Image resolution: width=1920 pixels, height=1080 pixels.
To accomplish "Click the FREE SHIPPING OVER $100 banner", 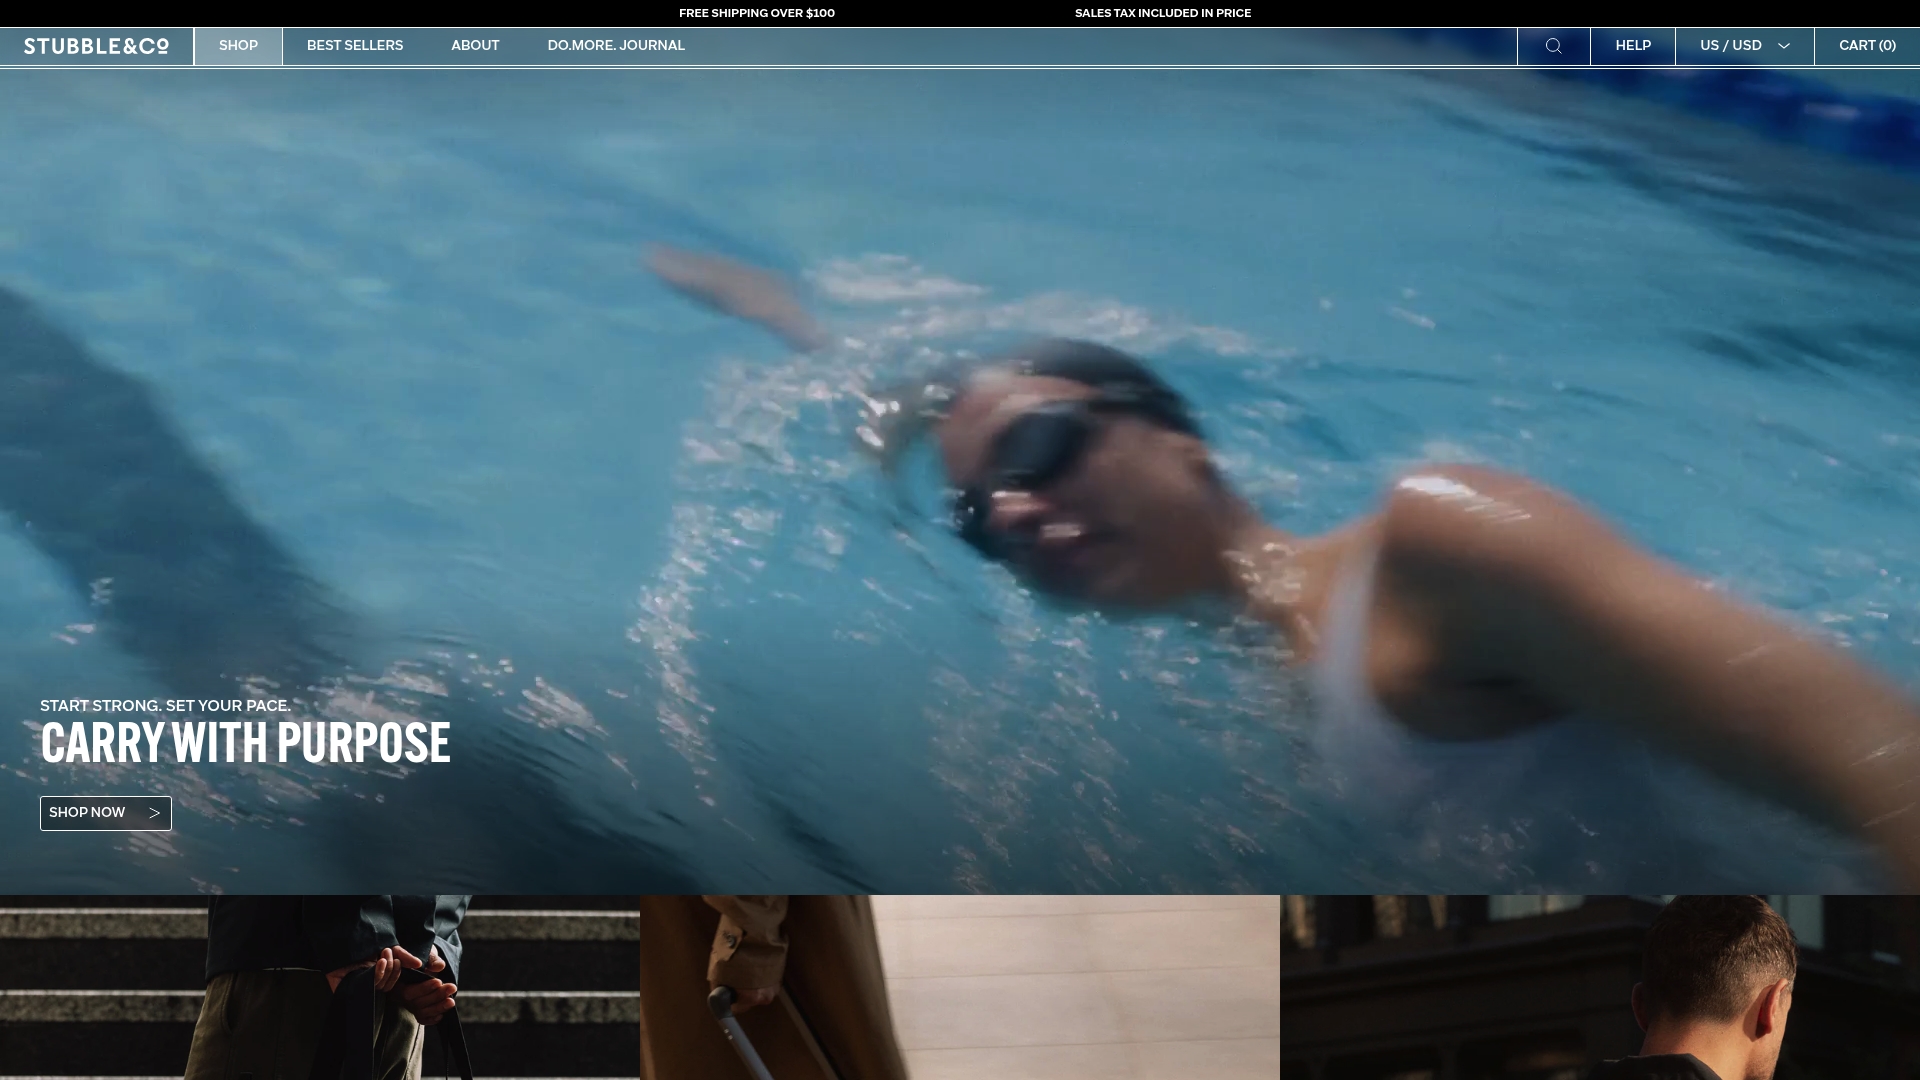I will pyautogui.click(x=757, y=13).
